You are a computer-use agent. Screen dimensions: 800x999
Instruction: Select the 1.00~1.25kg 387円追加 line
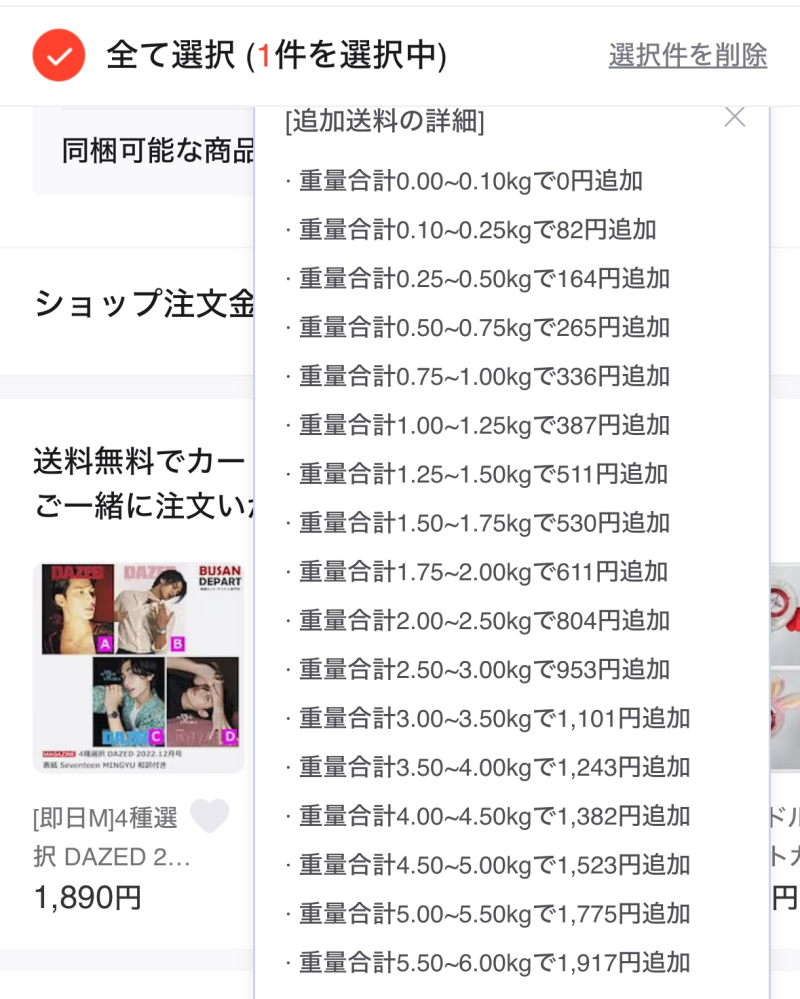pyautogui.click(x=478, y=425)
